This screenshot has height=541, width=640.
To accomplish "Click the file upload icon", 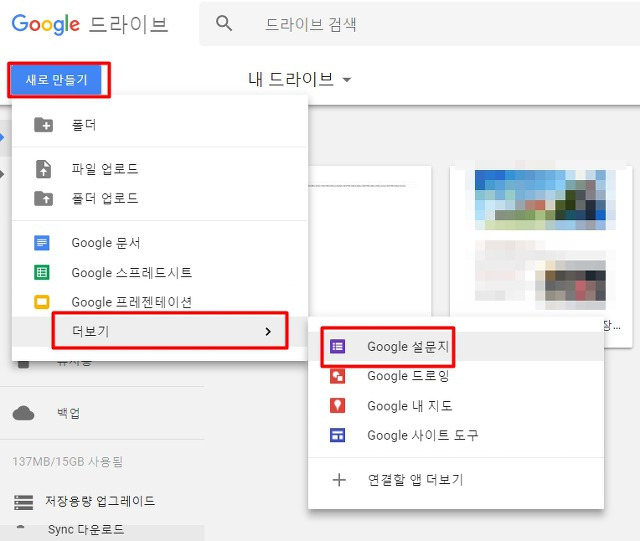I will (x=43, y=169).
